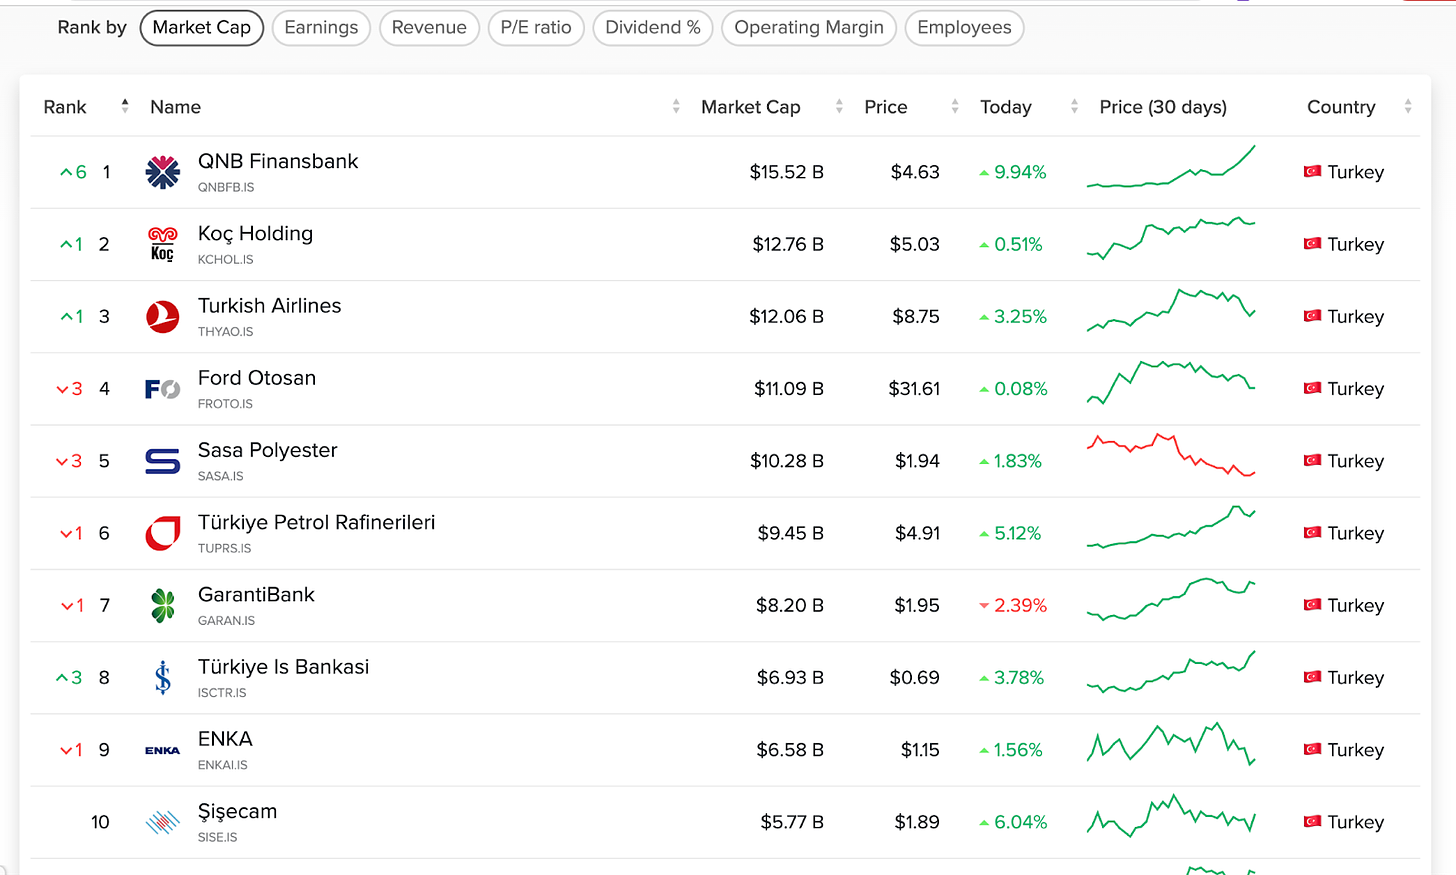Image resolution: width=1456 pixels, height=875 pixels.
Task: Click Turkey flag in Turkish Airlines row
Action: coord(1312,316)
